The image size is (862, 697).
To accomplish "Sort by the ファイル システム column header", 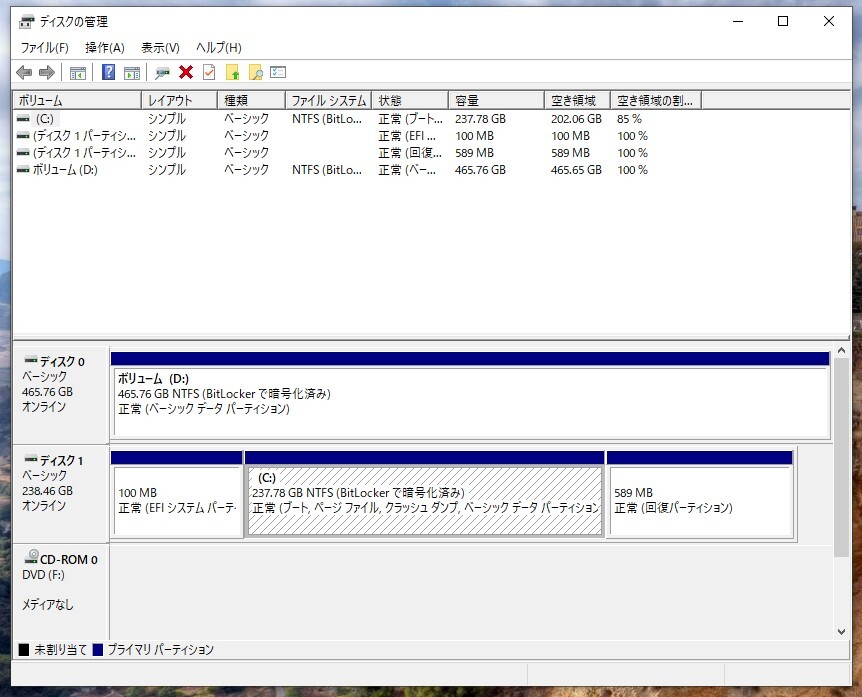I will 328,101.
